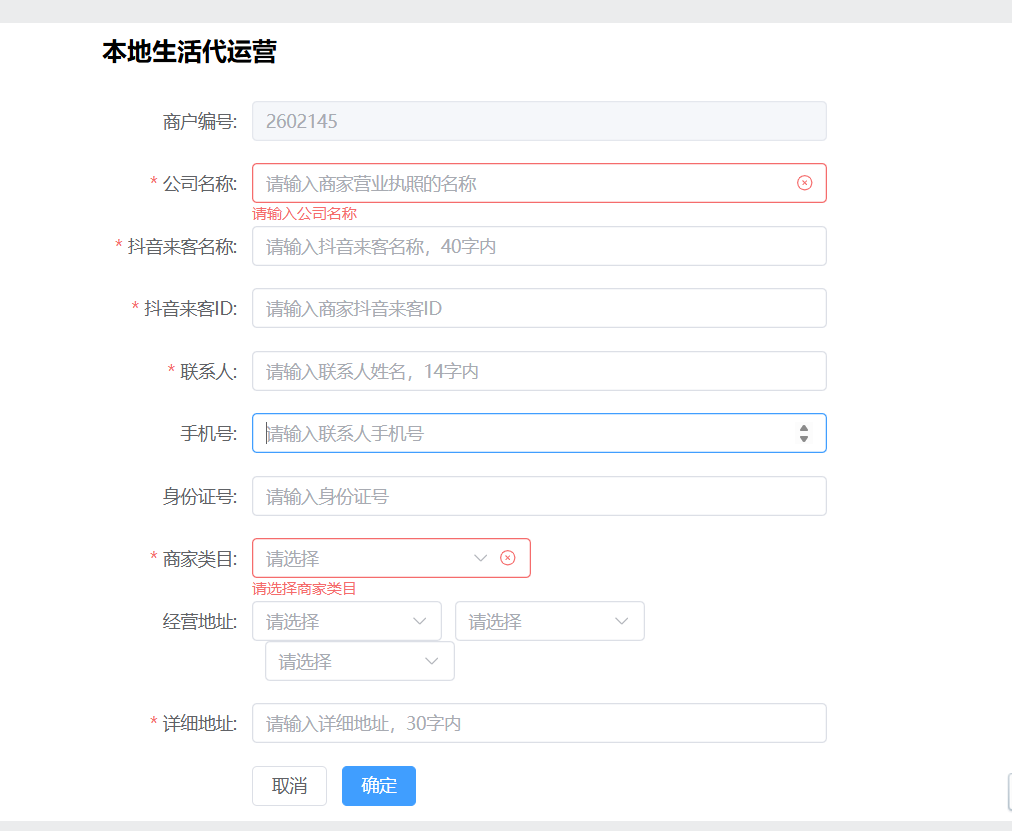Click the 手机号 label

208,434
